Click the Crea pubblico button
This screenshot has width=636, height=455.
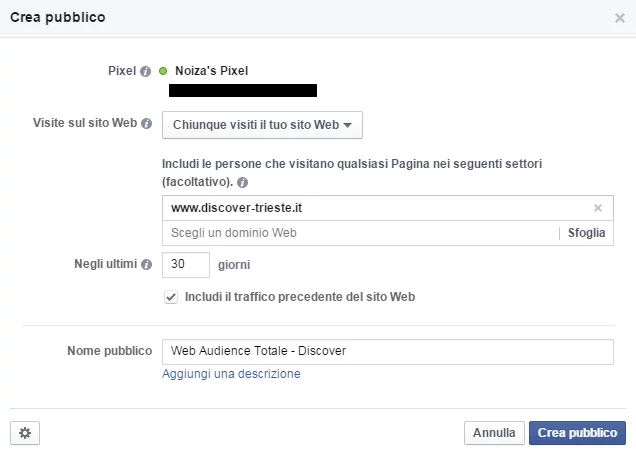(577, 433)
